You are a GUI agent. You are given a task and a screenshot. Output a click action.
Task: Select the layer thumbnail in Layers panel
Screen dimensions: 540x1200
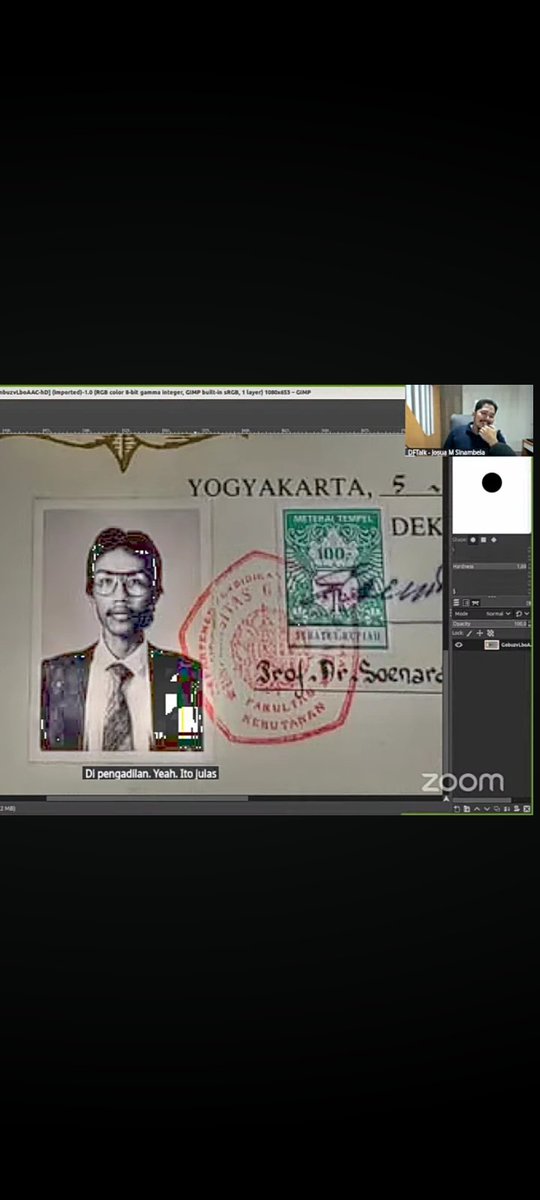[x=491, y=645]
